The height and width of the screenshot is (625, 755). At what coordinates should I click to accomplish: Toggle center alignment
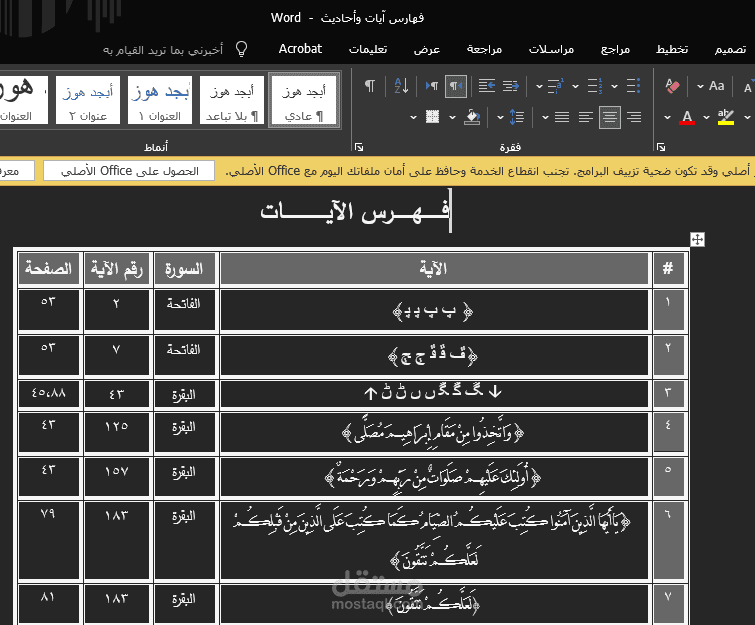(x=610, y=117)
